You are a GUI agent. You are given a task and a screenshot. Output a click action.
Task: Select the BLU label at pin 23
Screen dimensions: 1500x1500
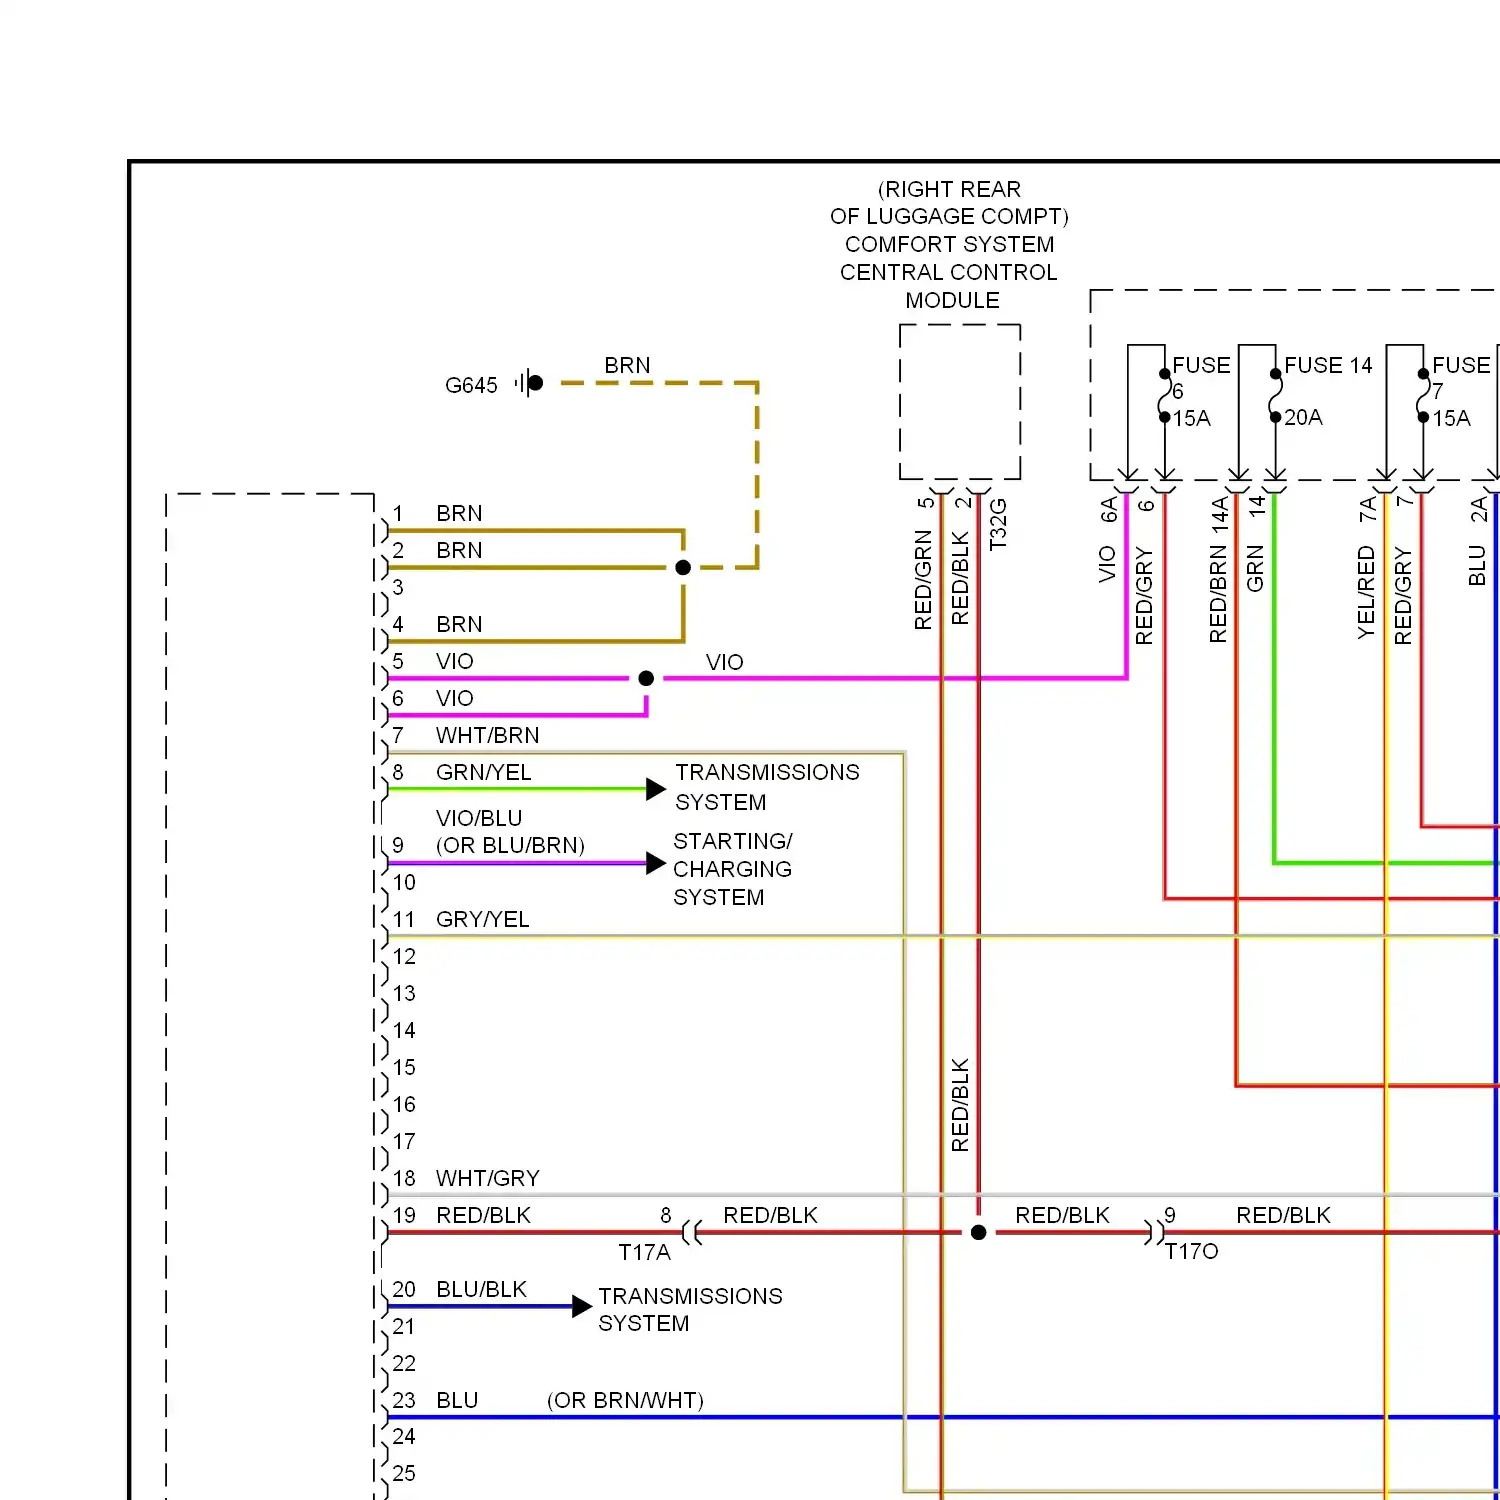(457, 1400)
